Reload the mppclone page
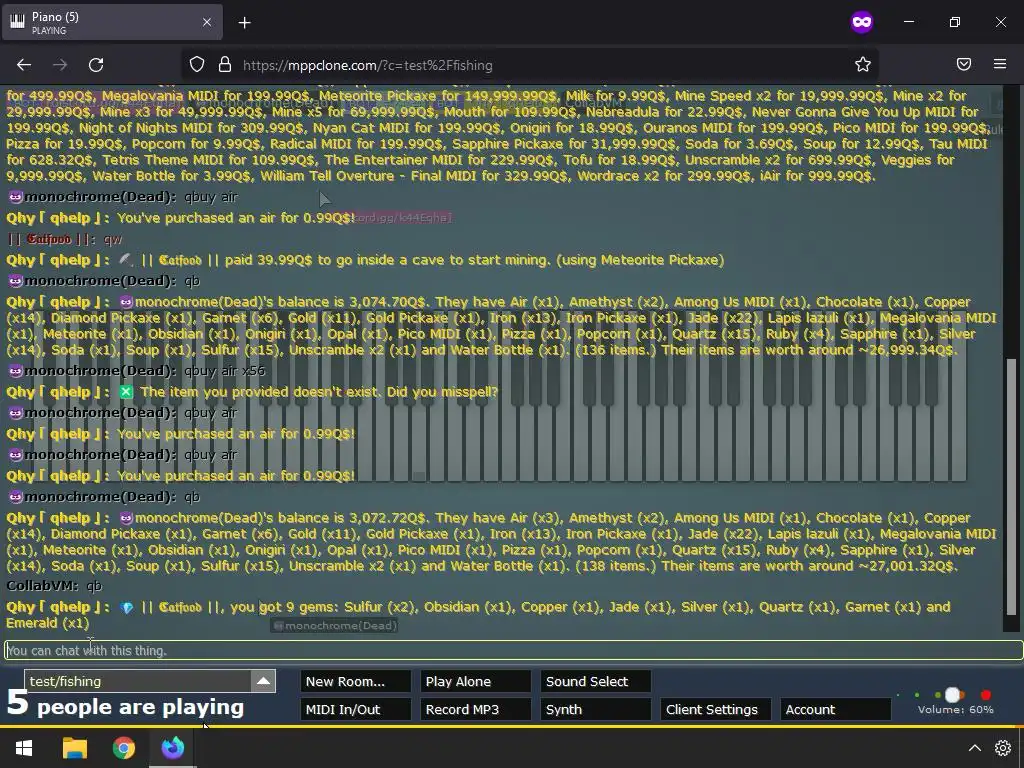Viewport: 1024px width, 768px height. tap(96, 65)
